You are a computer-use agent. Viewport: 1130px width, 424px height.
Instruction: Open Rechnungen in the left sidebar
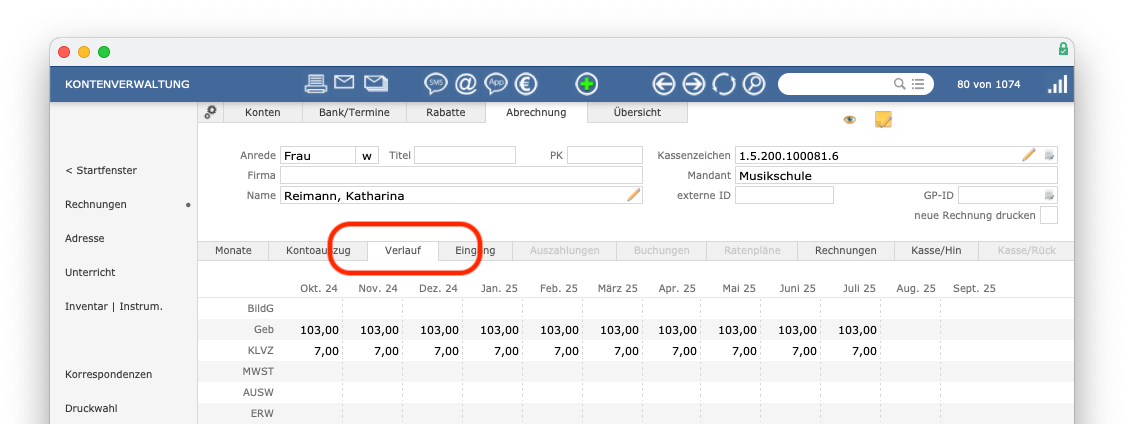pos(96,205)
